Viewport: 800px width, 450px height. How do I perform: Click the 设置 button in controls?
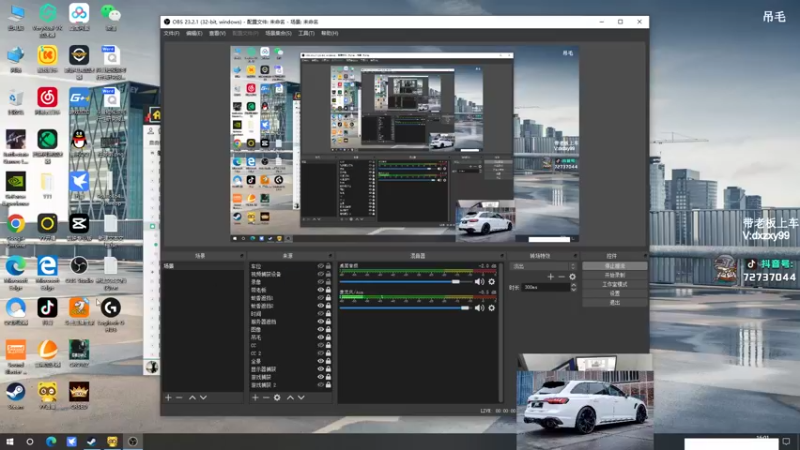tap(615, 293)
